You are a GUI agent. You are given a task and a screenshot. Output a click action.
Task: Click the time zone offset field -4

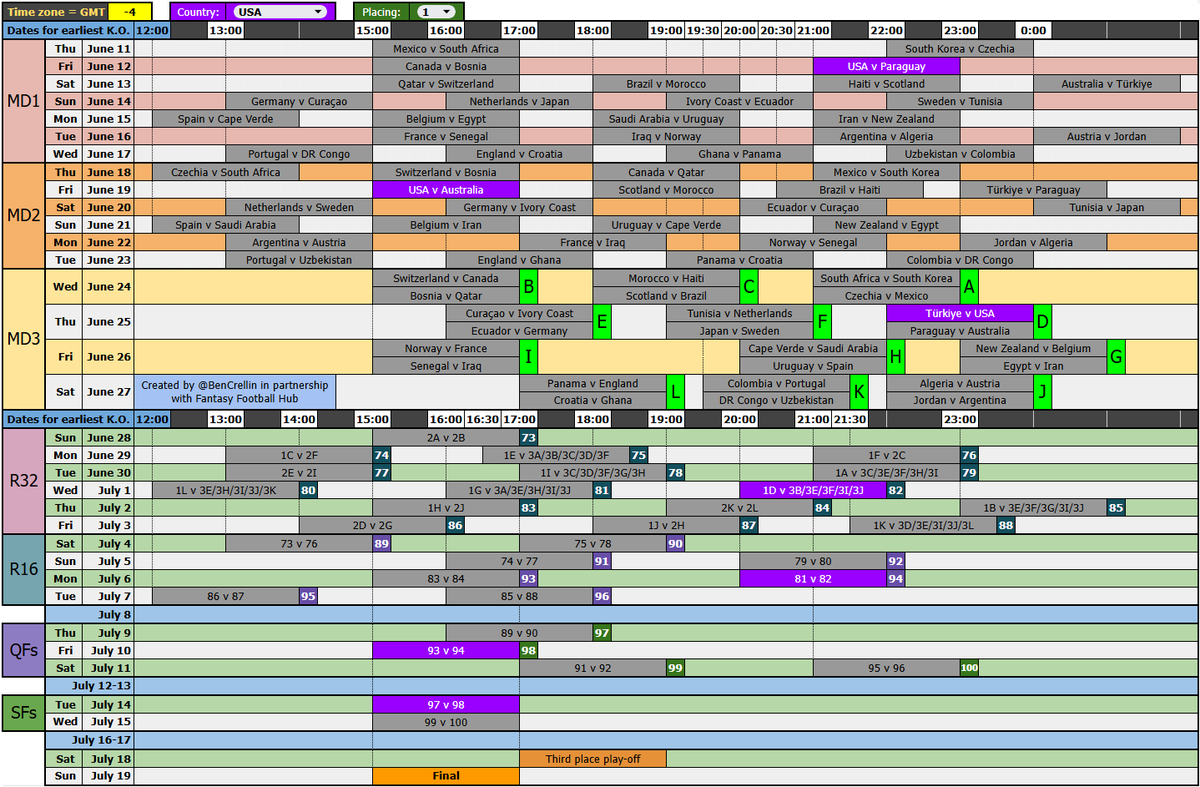click(x=129, y=12)
